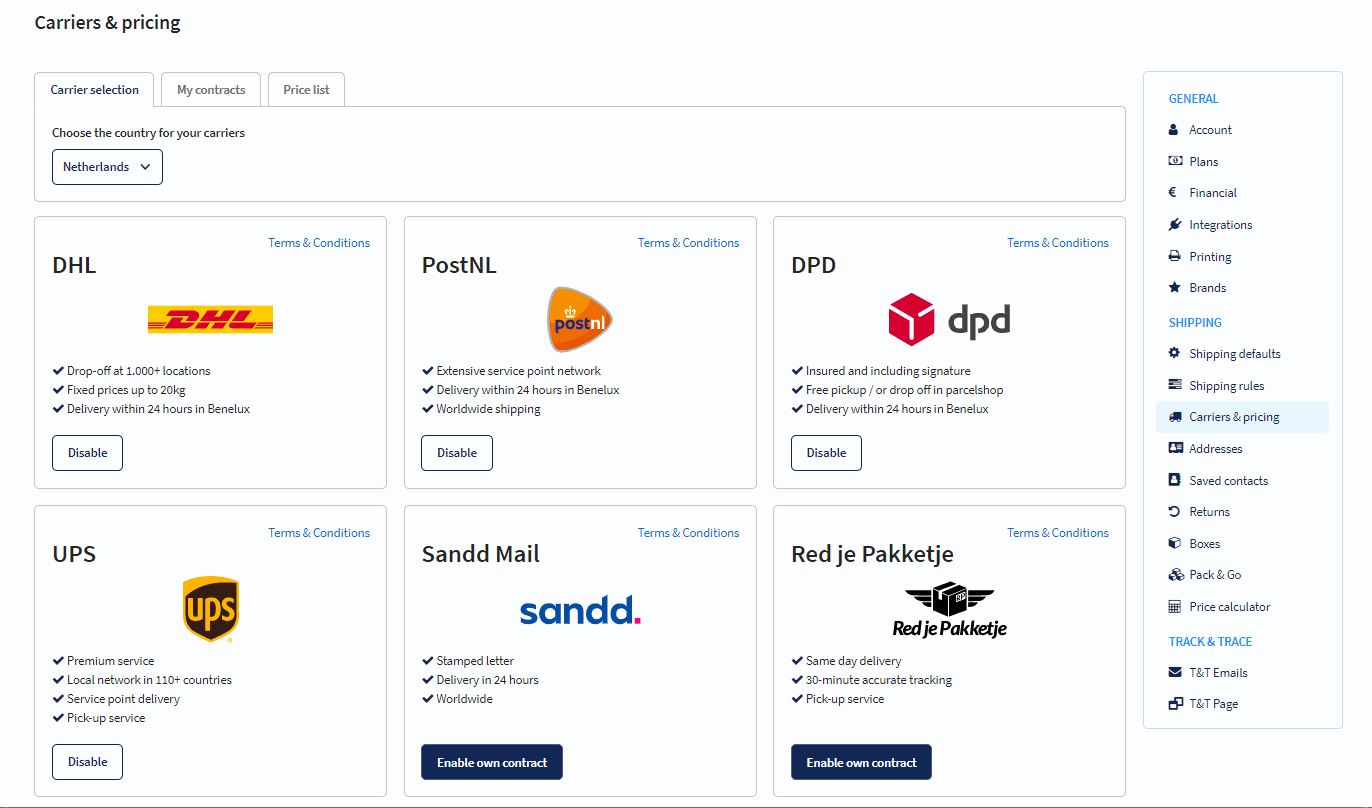The image size is (1372, 808).
Task: Click the gear icon next to Shipping defaults
Action: (1175, 353)
